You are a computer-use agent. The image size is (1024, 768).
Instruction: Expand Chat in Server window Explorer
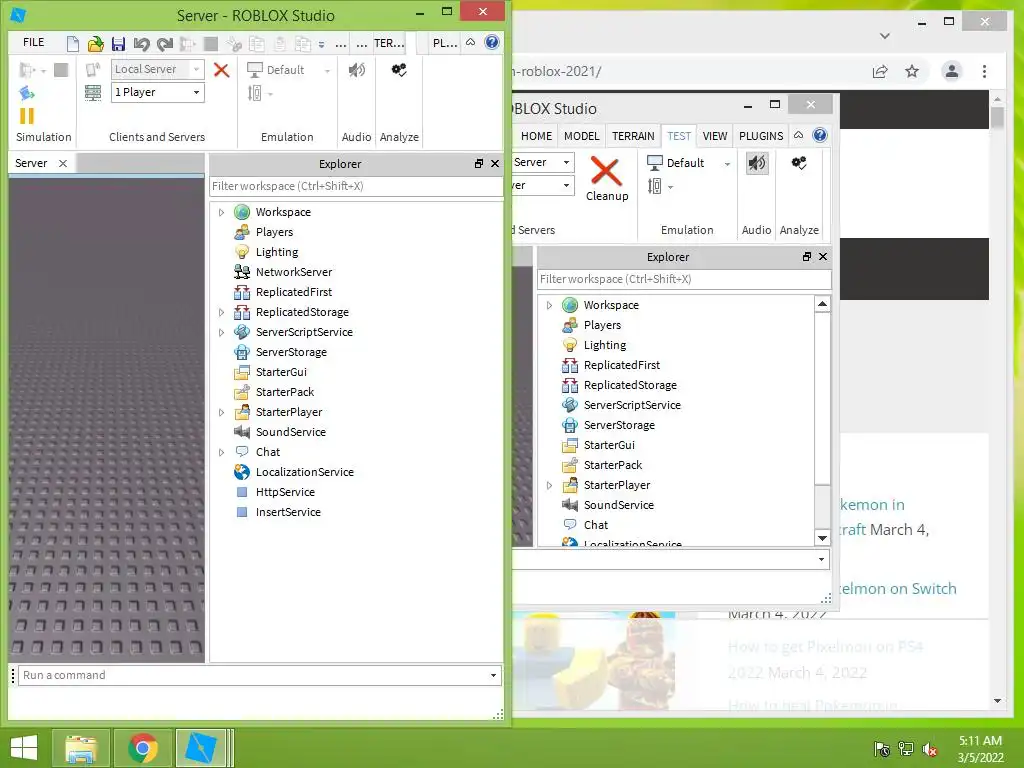221,452
